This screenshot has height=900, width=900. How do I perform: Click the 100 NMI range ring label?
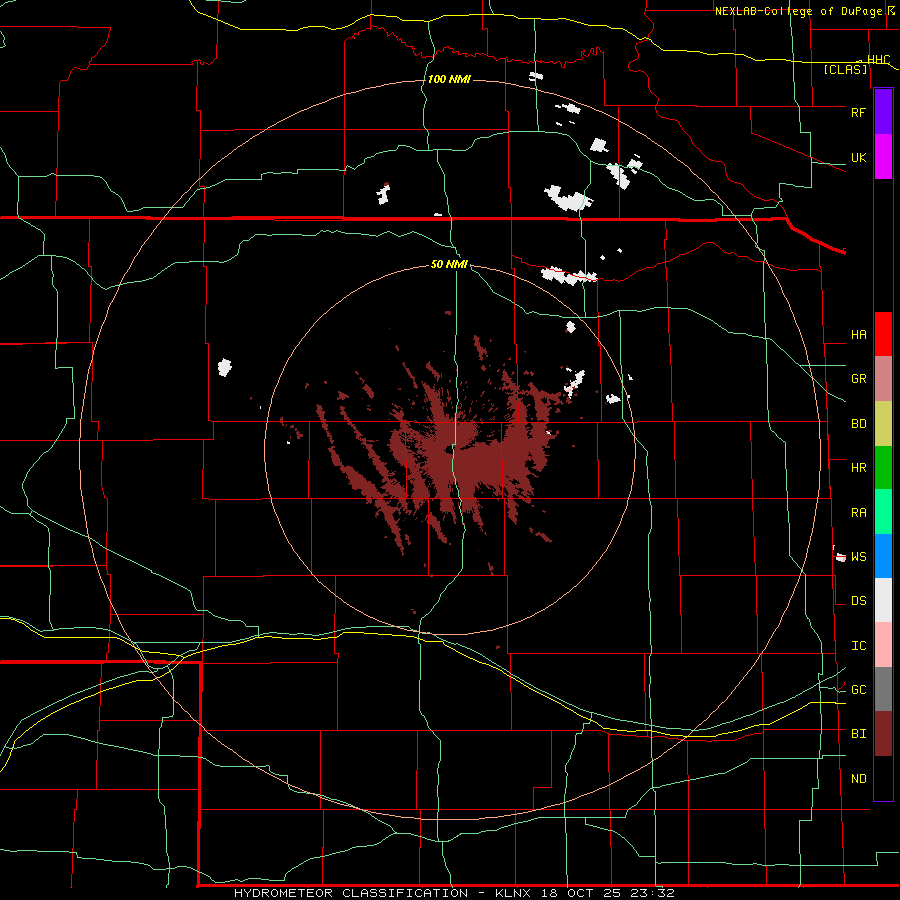[x=449, y=79]
